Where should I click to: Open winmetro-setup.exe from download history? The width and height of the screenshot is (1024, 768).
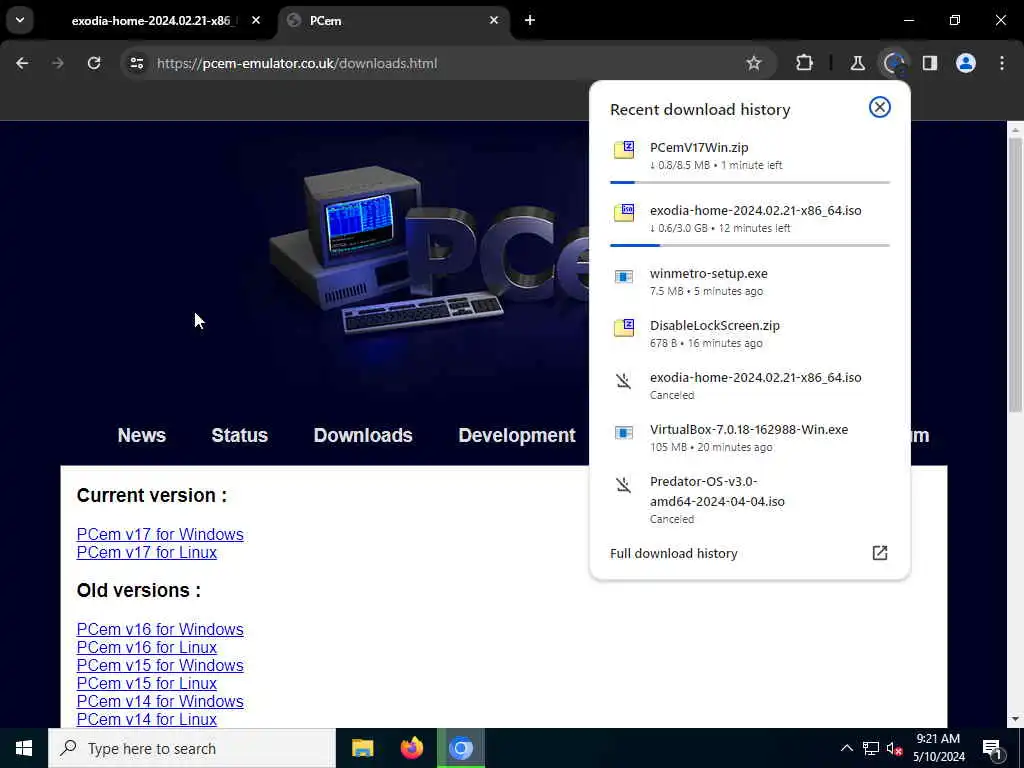pyautogui.click(x=750, y=281)
